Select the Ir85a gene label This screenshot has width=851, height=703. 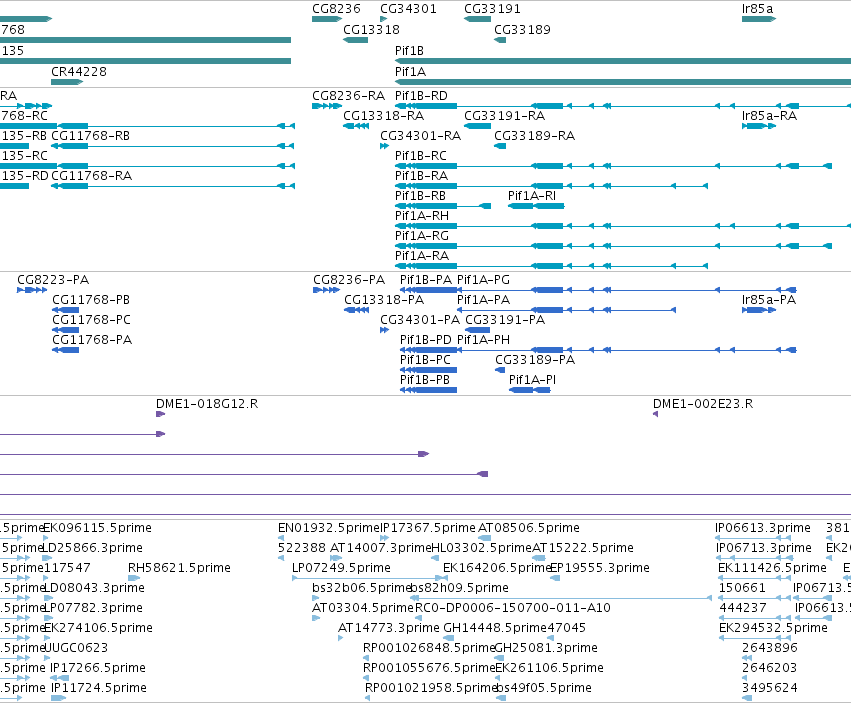(x=757, y=9)
